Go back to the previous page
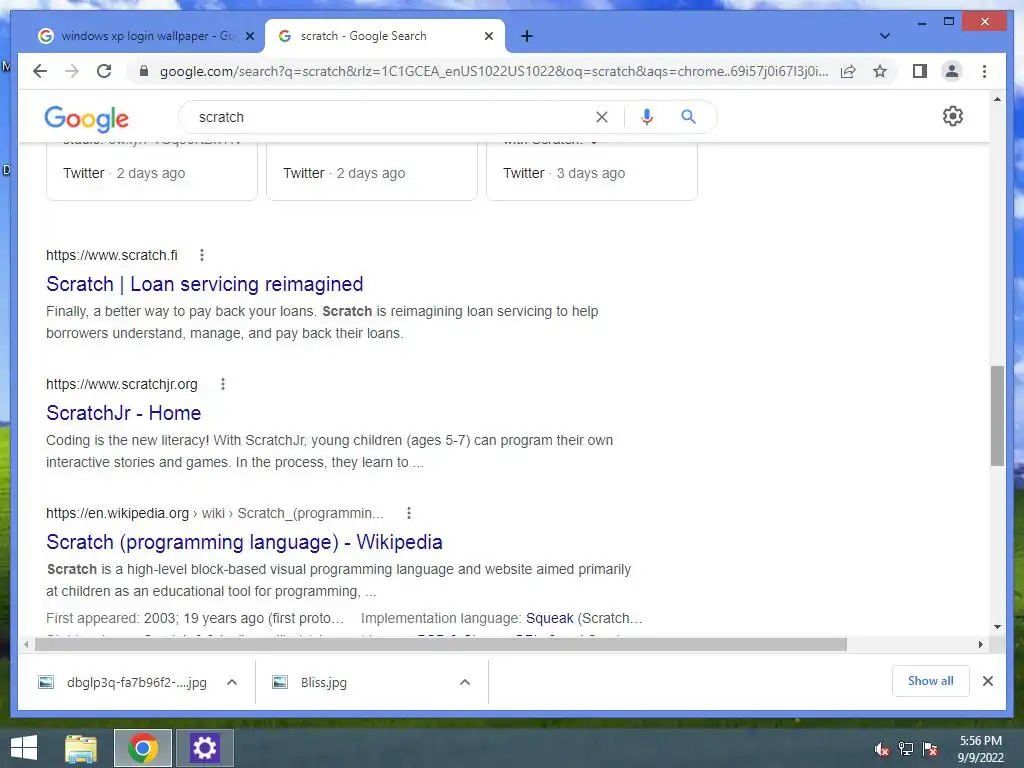The image size is (1024, 768). click(x=40, y=71)
